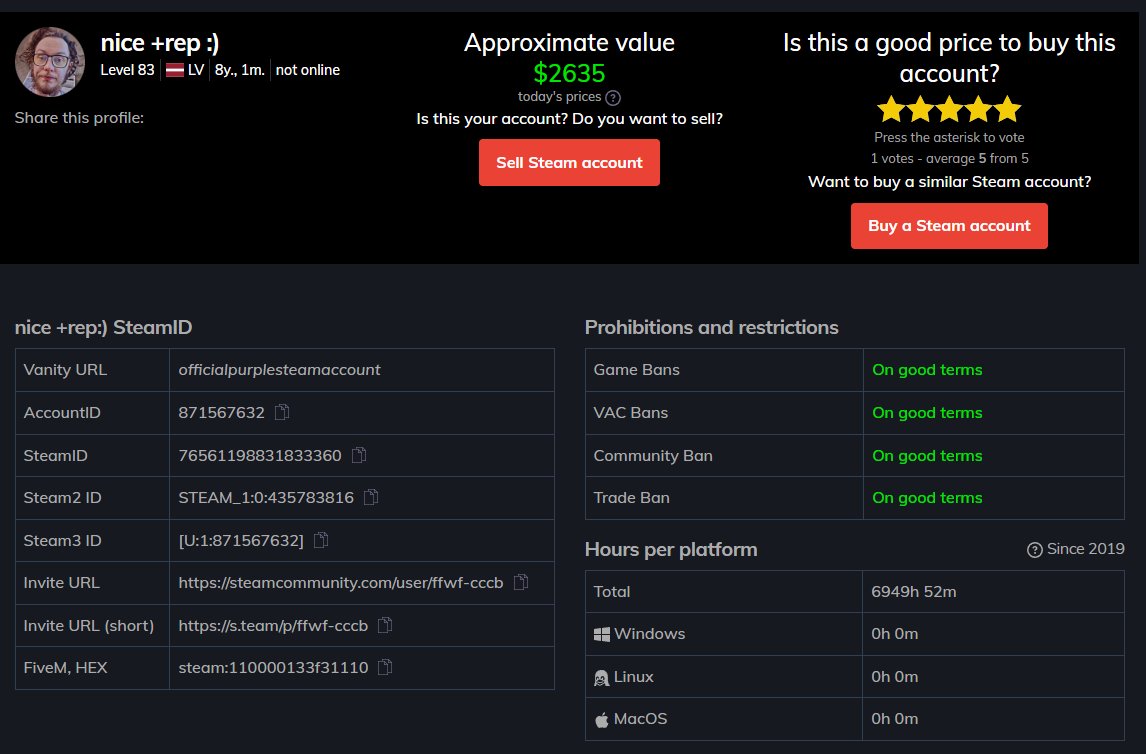Click the Since 2019 help icon
The width and height of the screenshot is (1146, 754).
[x=1035, y=550]
